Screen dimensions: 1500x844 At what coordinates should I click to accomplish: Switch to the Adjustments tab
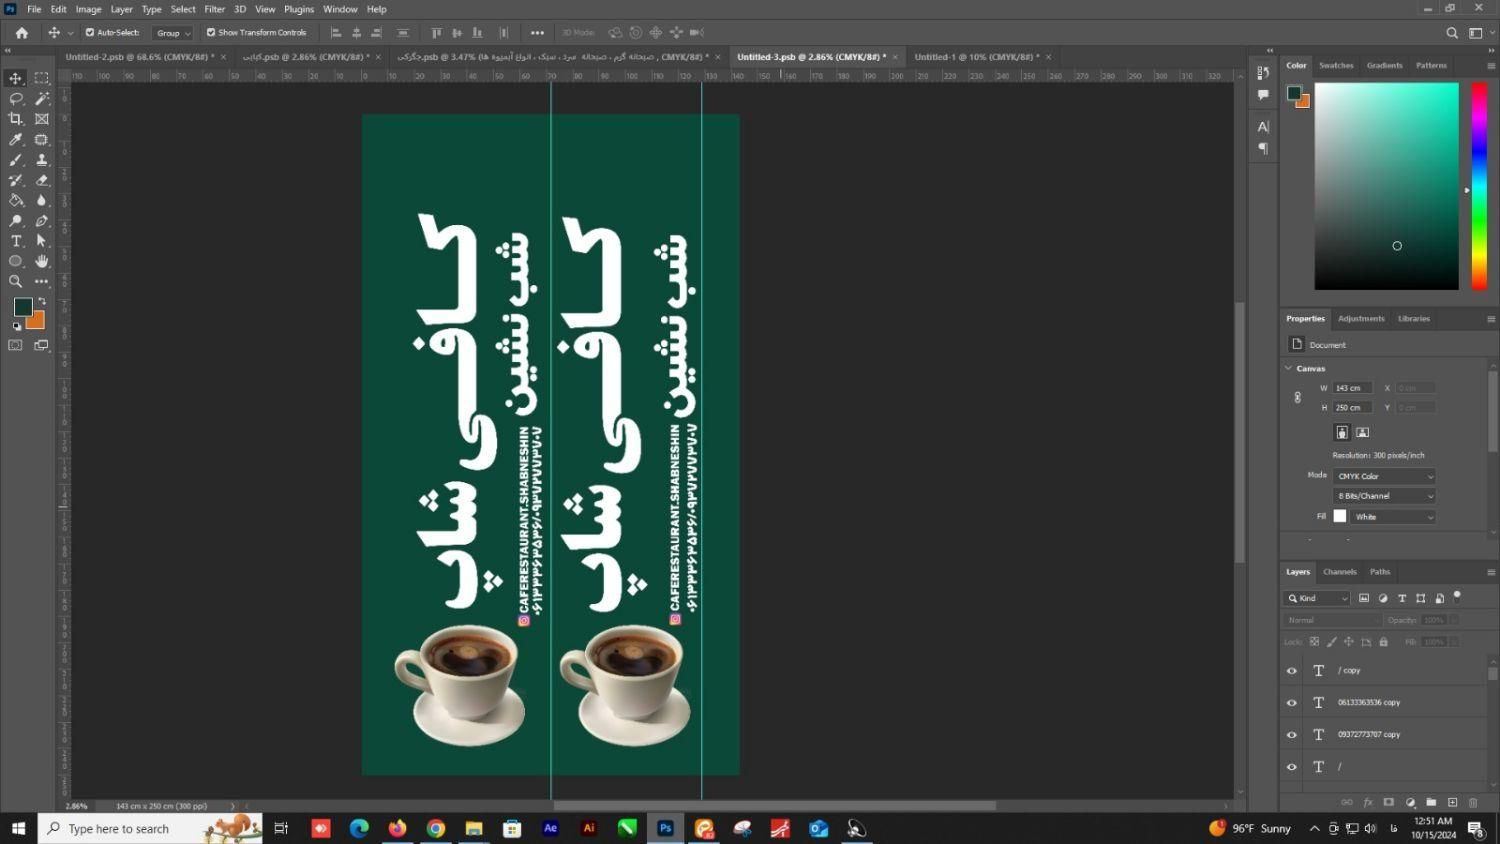1361,318
